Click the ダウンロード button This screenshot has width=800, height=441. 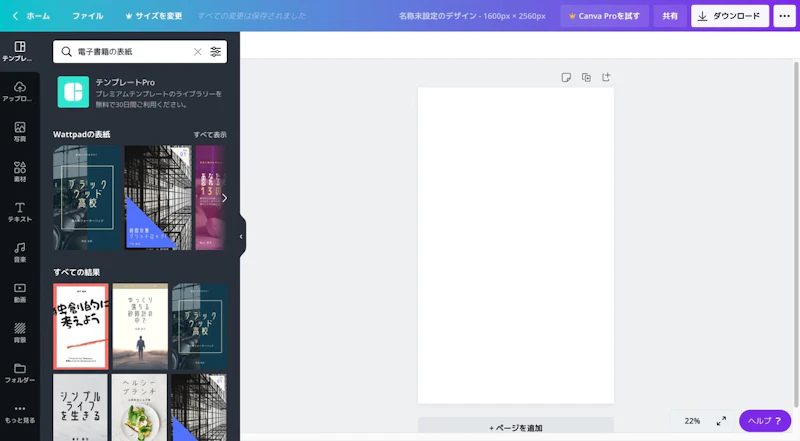(730, 16)
